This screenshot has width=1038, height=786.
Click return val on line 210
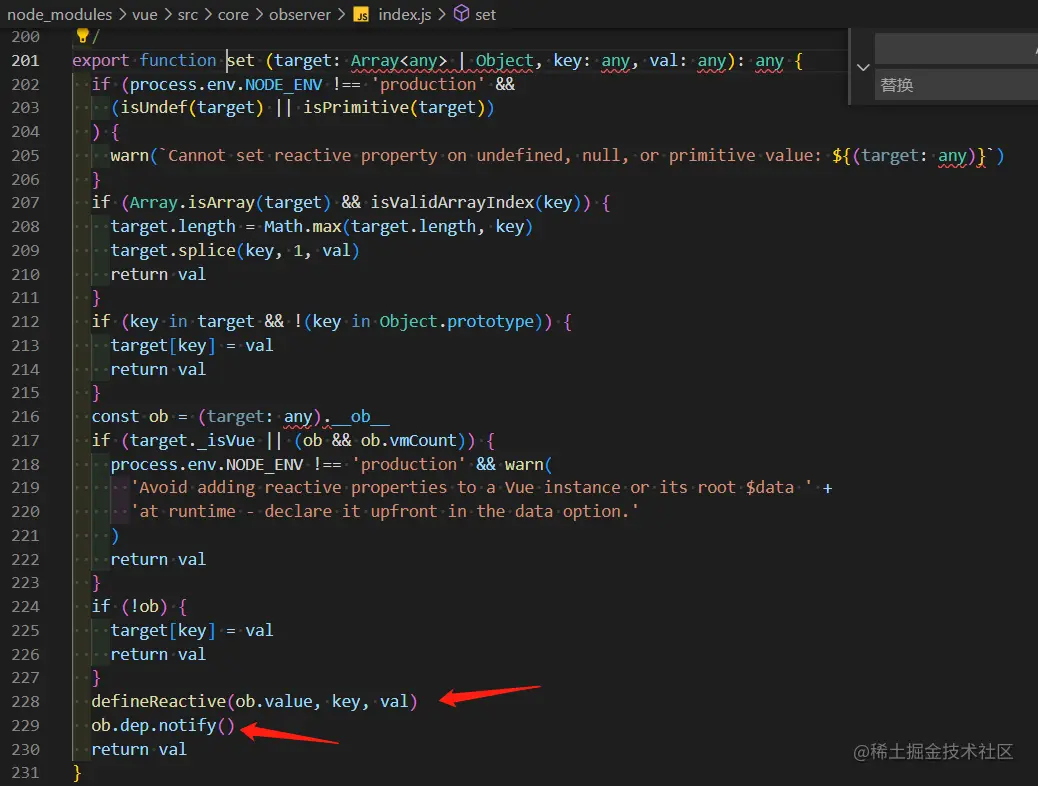tap(158, 274)
